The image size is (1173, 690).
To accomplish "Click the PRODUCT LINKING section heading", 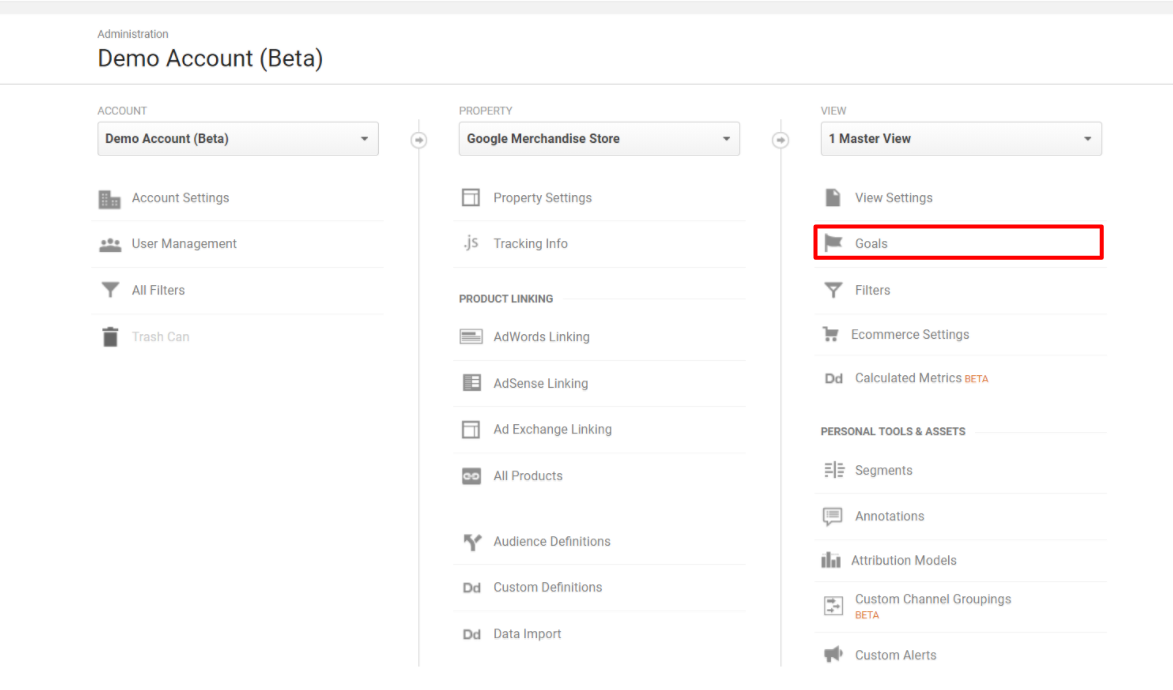I will coord(506,299).
